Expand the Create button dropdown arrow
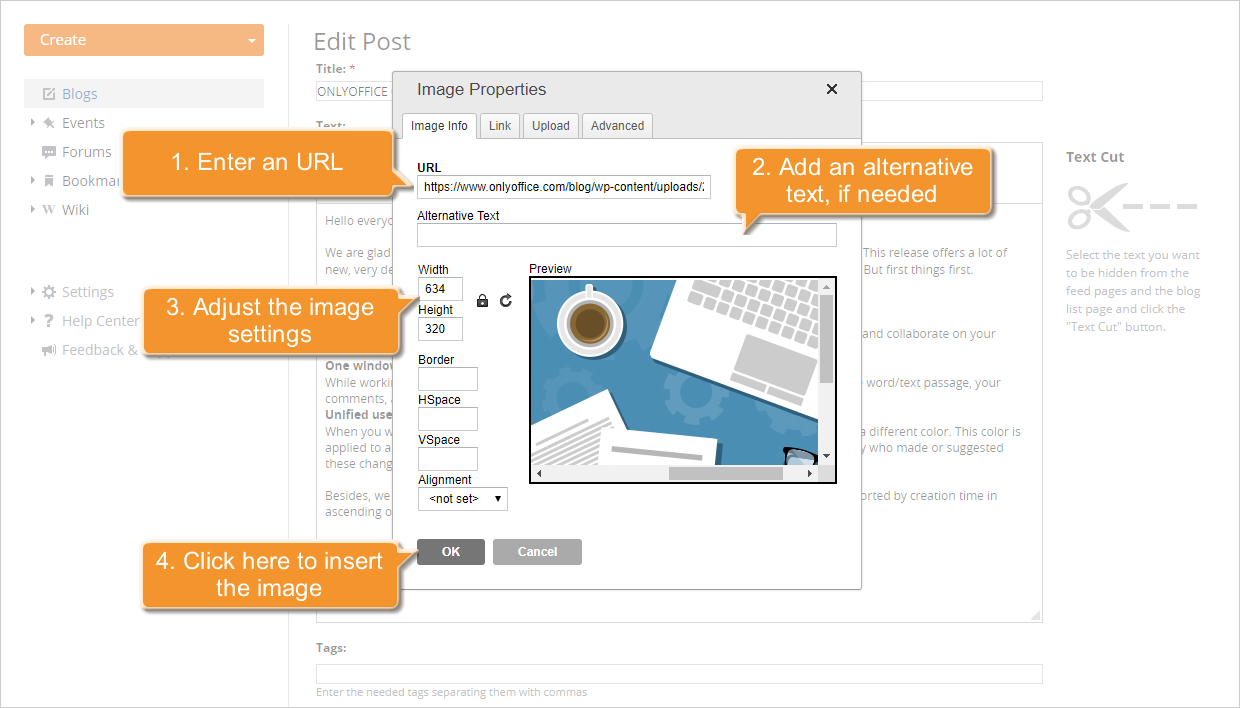The image size is (1240, 708). click(x=251, y=39)
